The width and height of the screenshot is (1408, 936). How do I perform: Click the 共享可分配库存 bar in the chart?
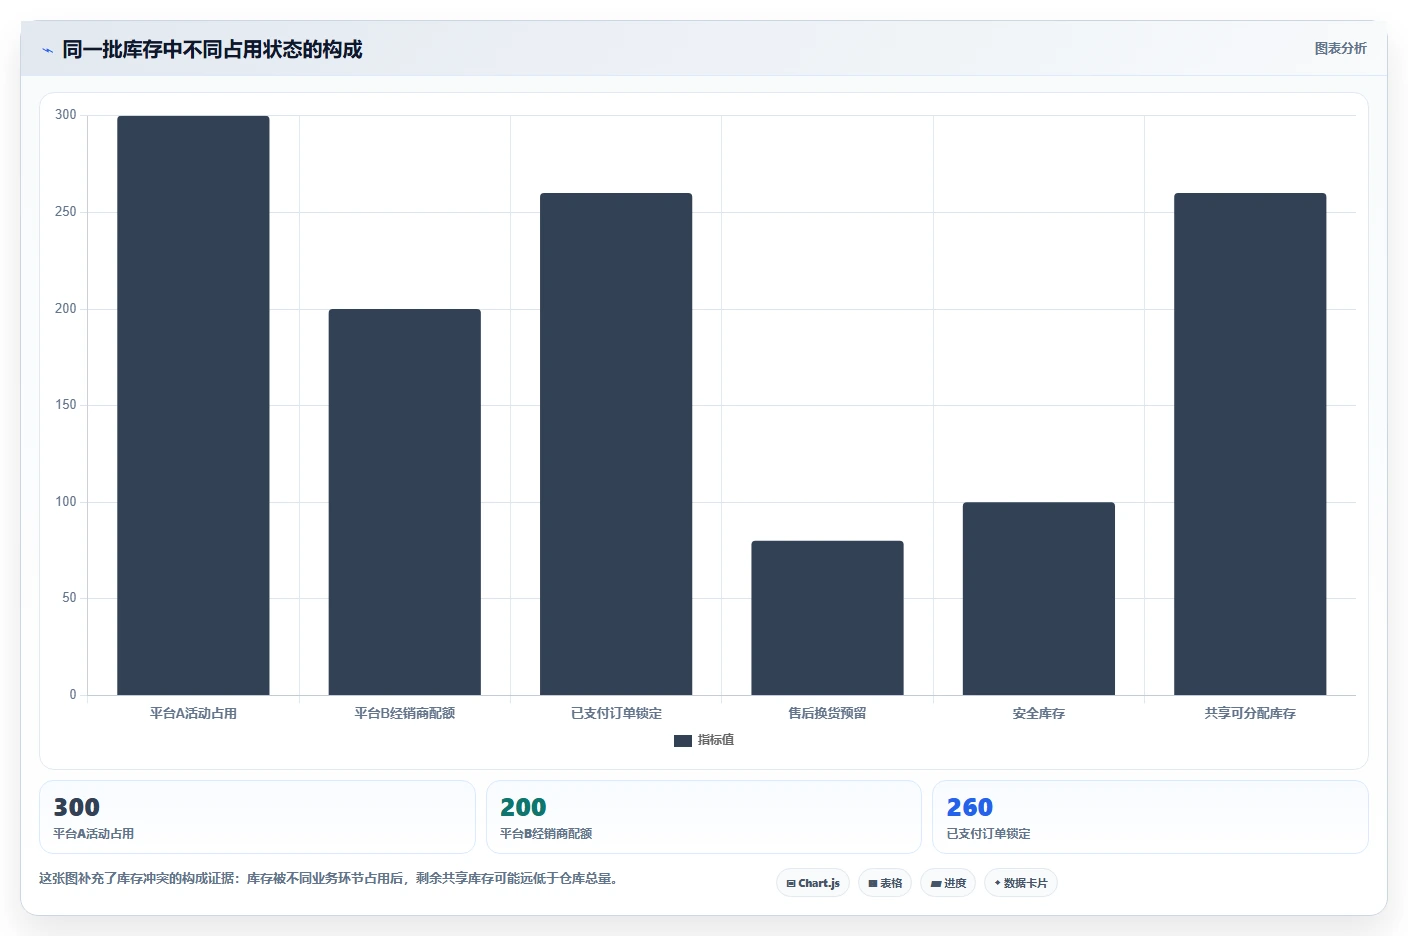click(x=1250, y=444)
